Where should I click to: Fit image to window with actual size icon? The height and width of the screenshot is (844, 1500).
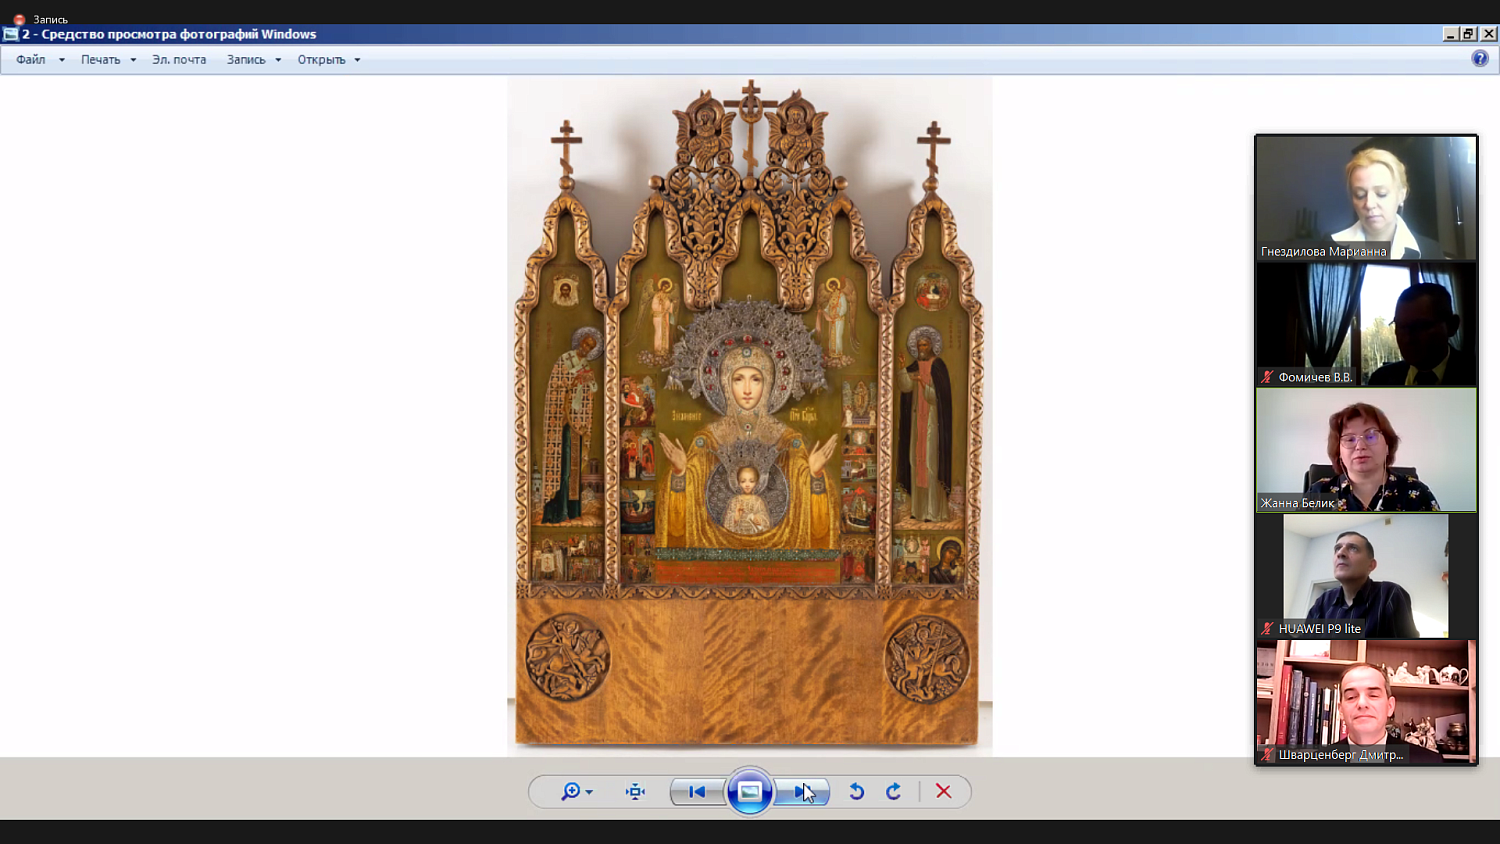point(635,791)
